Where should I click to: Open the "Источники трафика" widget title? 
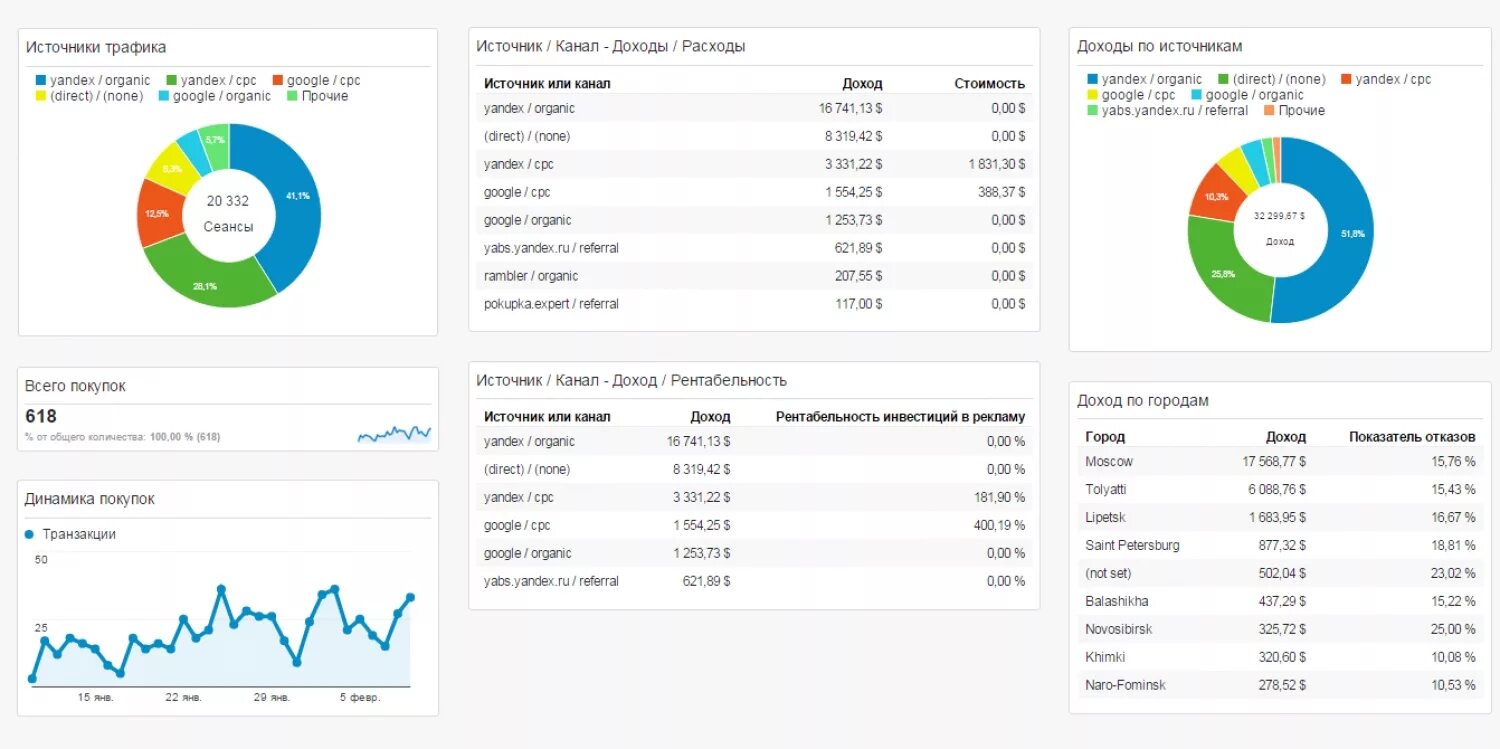[96, 47]
